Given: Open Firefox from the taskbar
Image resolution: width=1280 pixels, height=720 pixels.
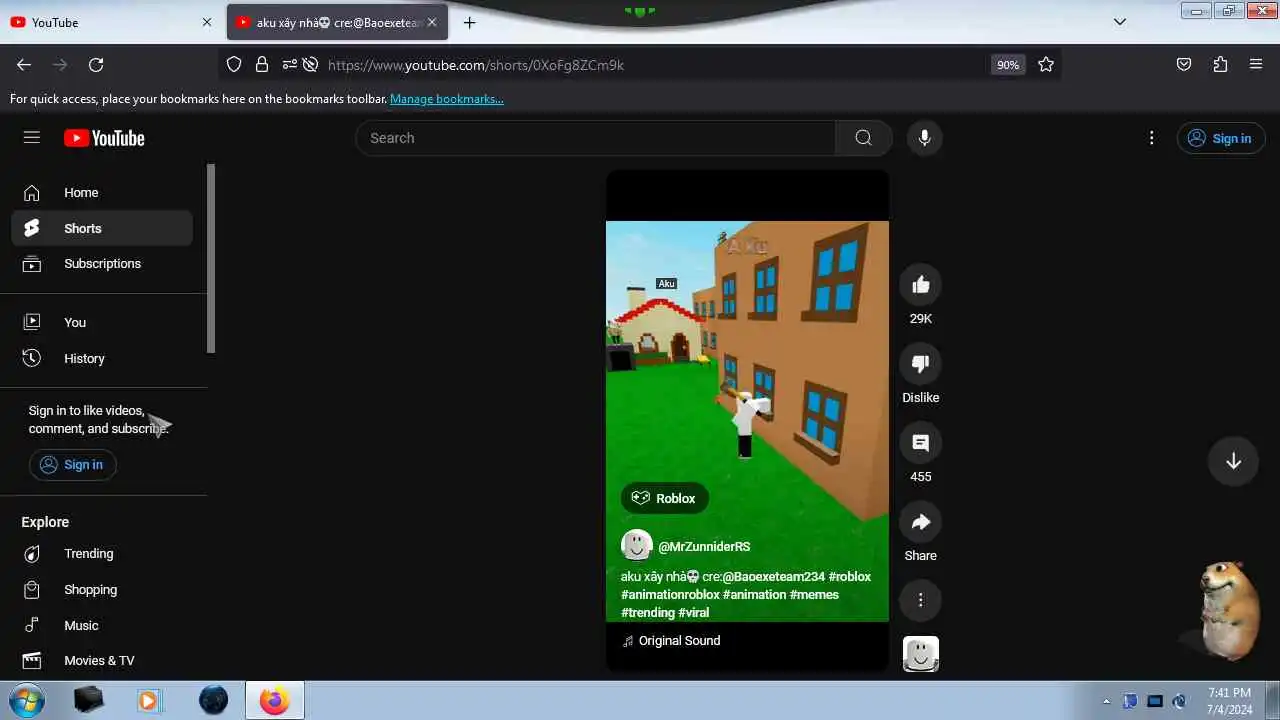Looking at the screenshot, I should pos(274,701).
